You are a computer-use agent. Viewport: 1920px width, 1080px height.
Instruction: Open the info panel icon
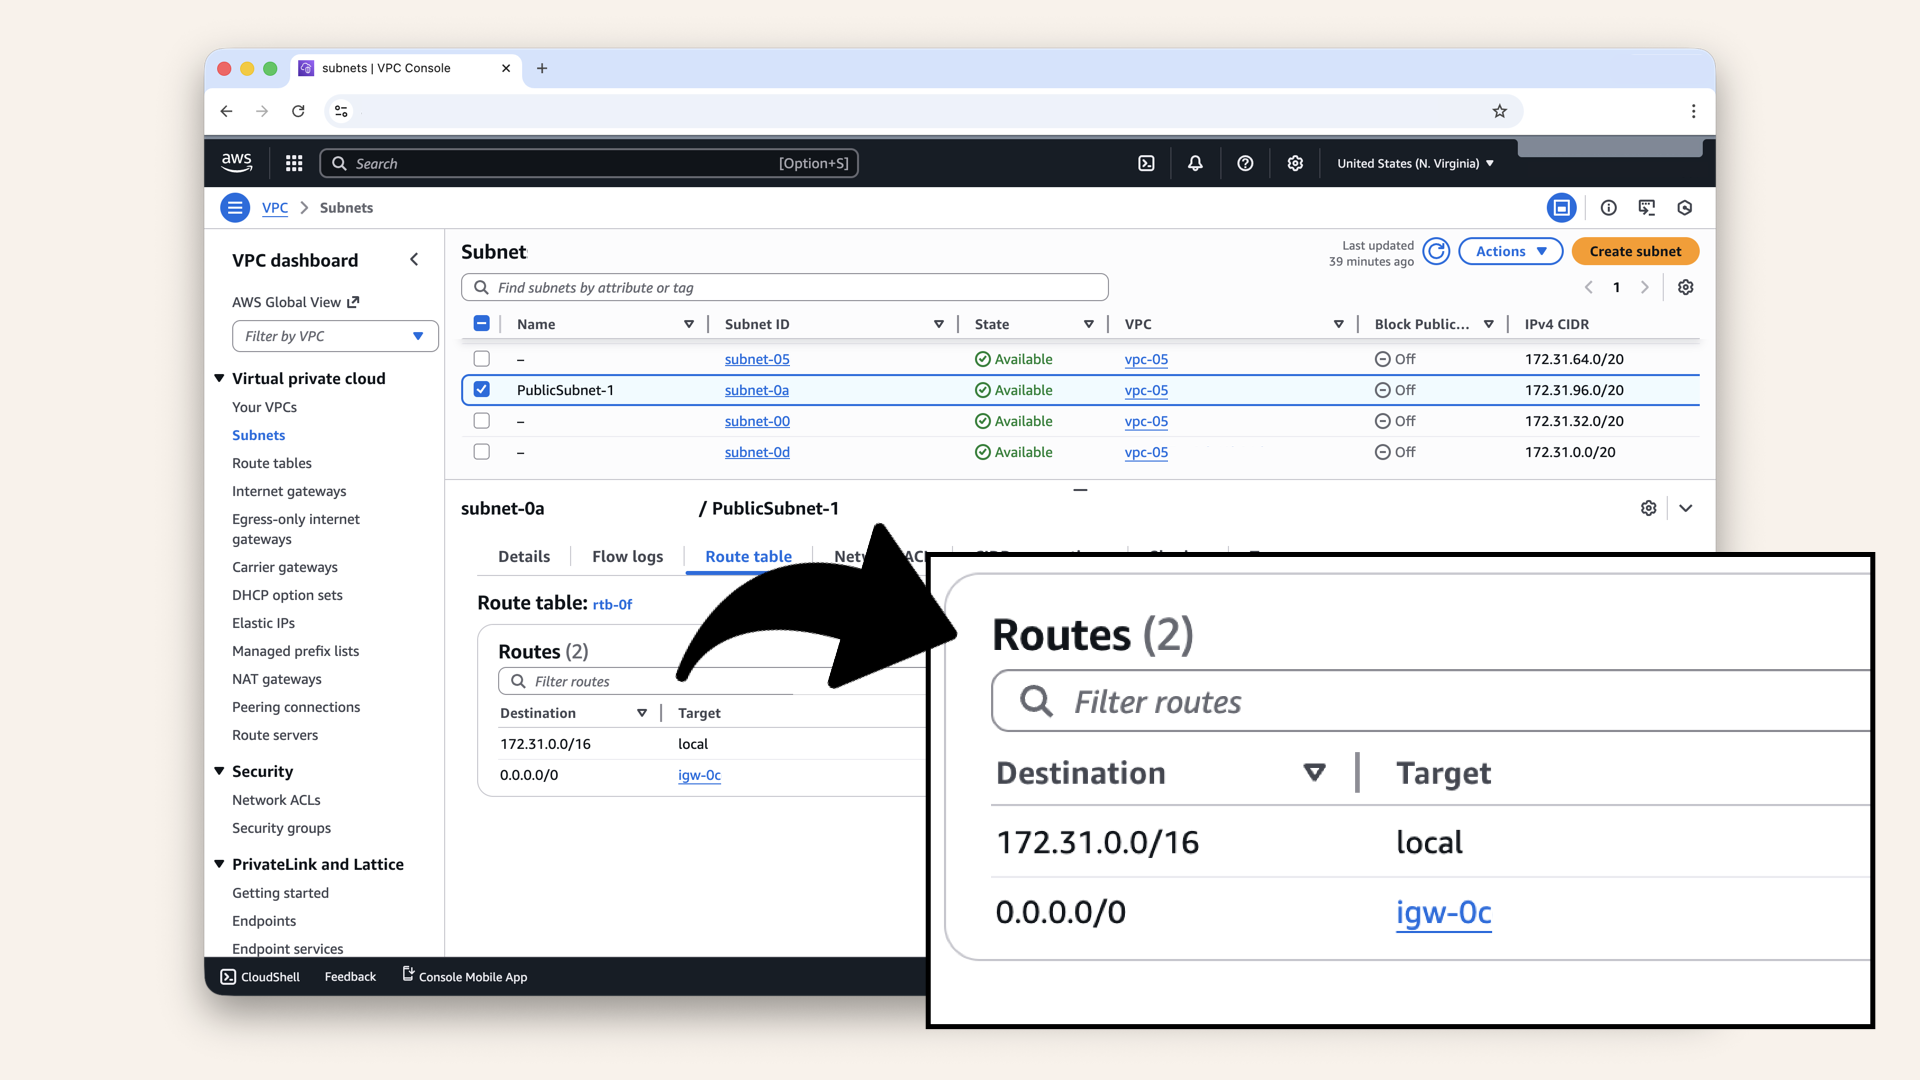1608,208
